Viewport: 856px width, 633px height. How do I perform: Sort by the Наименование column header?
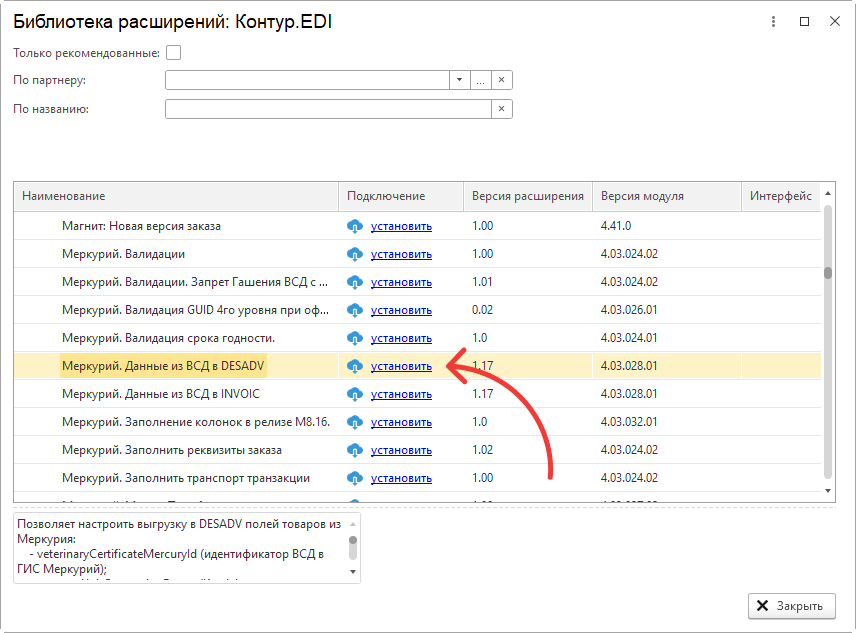176,196
